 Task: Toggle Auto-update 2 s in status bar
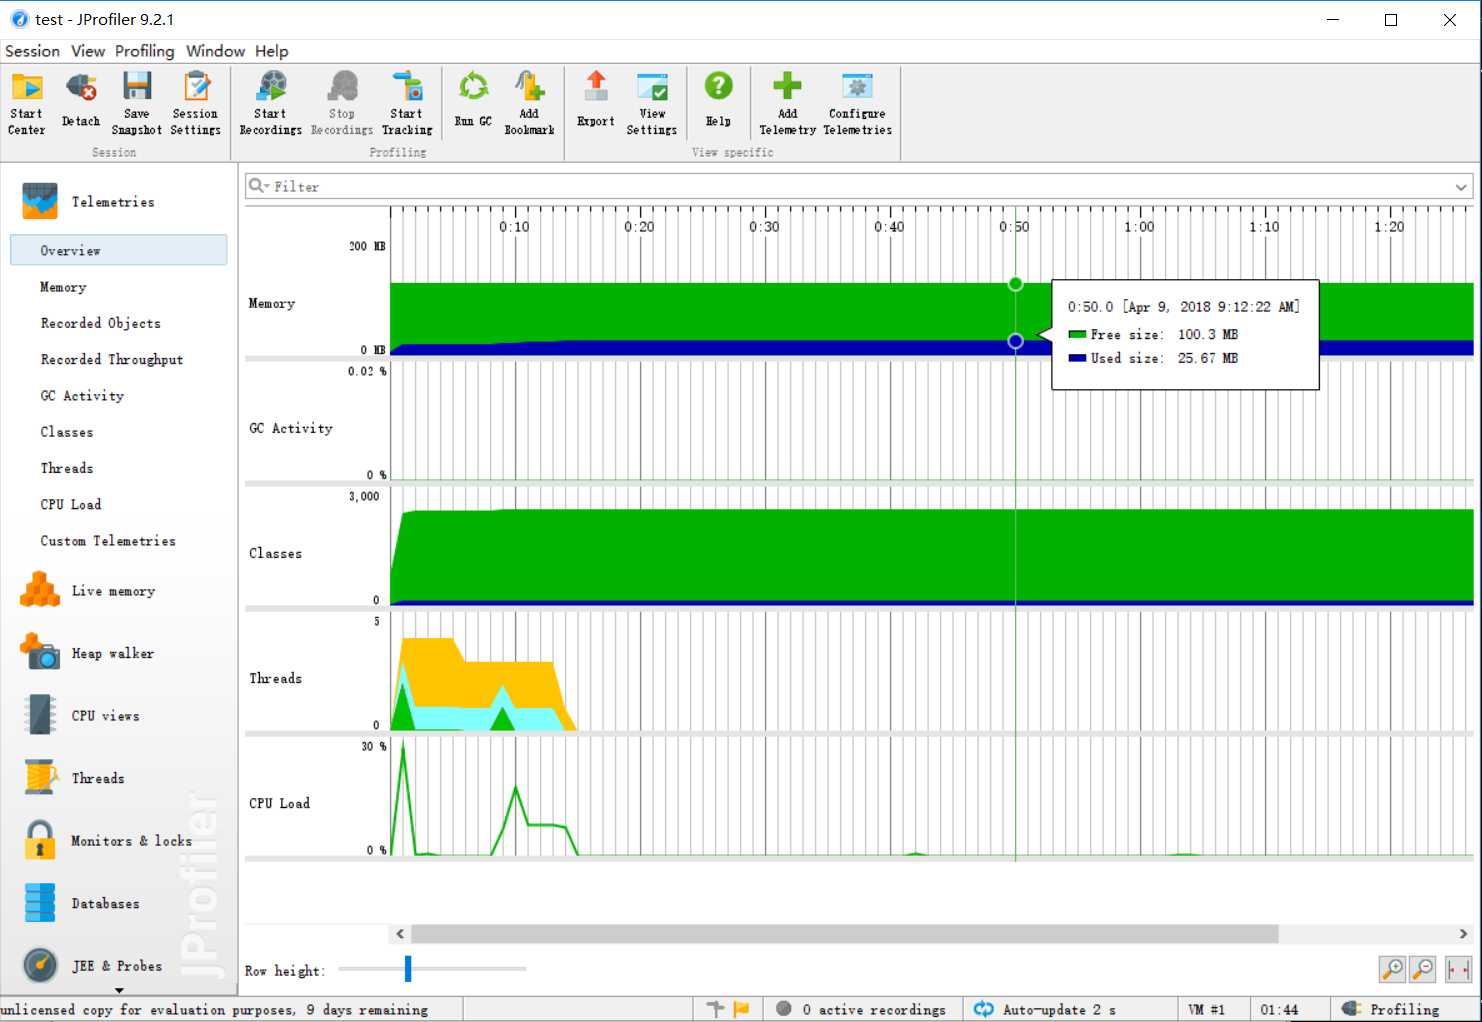coord(1045,1009)
